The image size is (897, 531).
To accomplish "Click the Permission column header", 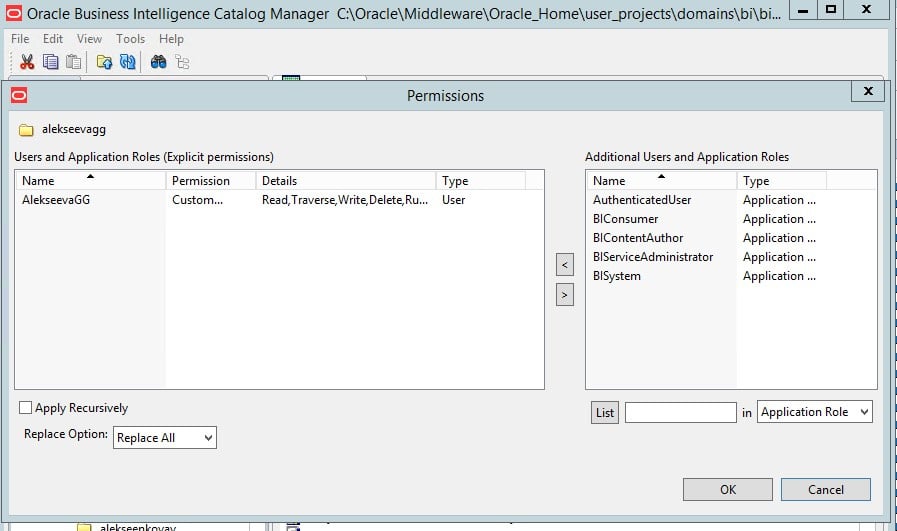I will pyautogui.click(x=211, y=181).
